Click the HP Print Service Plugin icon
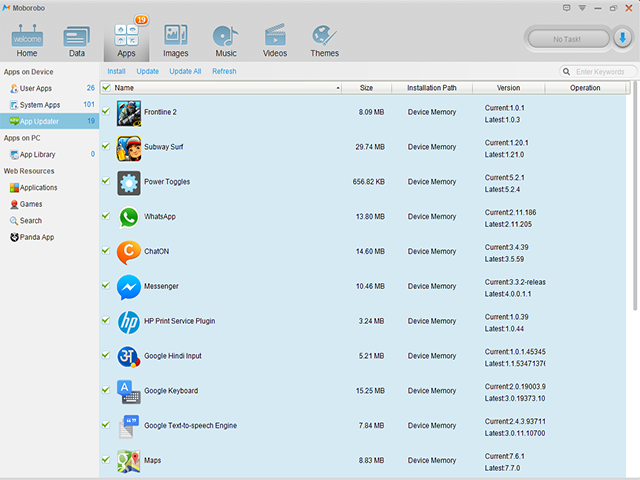Image resolution: width=640 pixels, height=480 pixels. [x=129, y=322]
